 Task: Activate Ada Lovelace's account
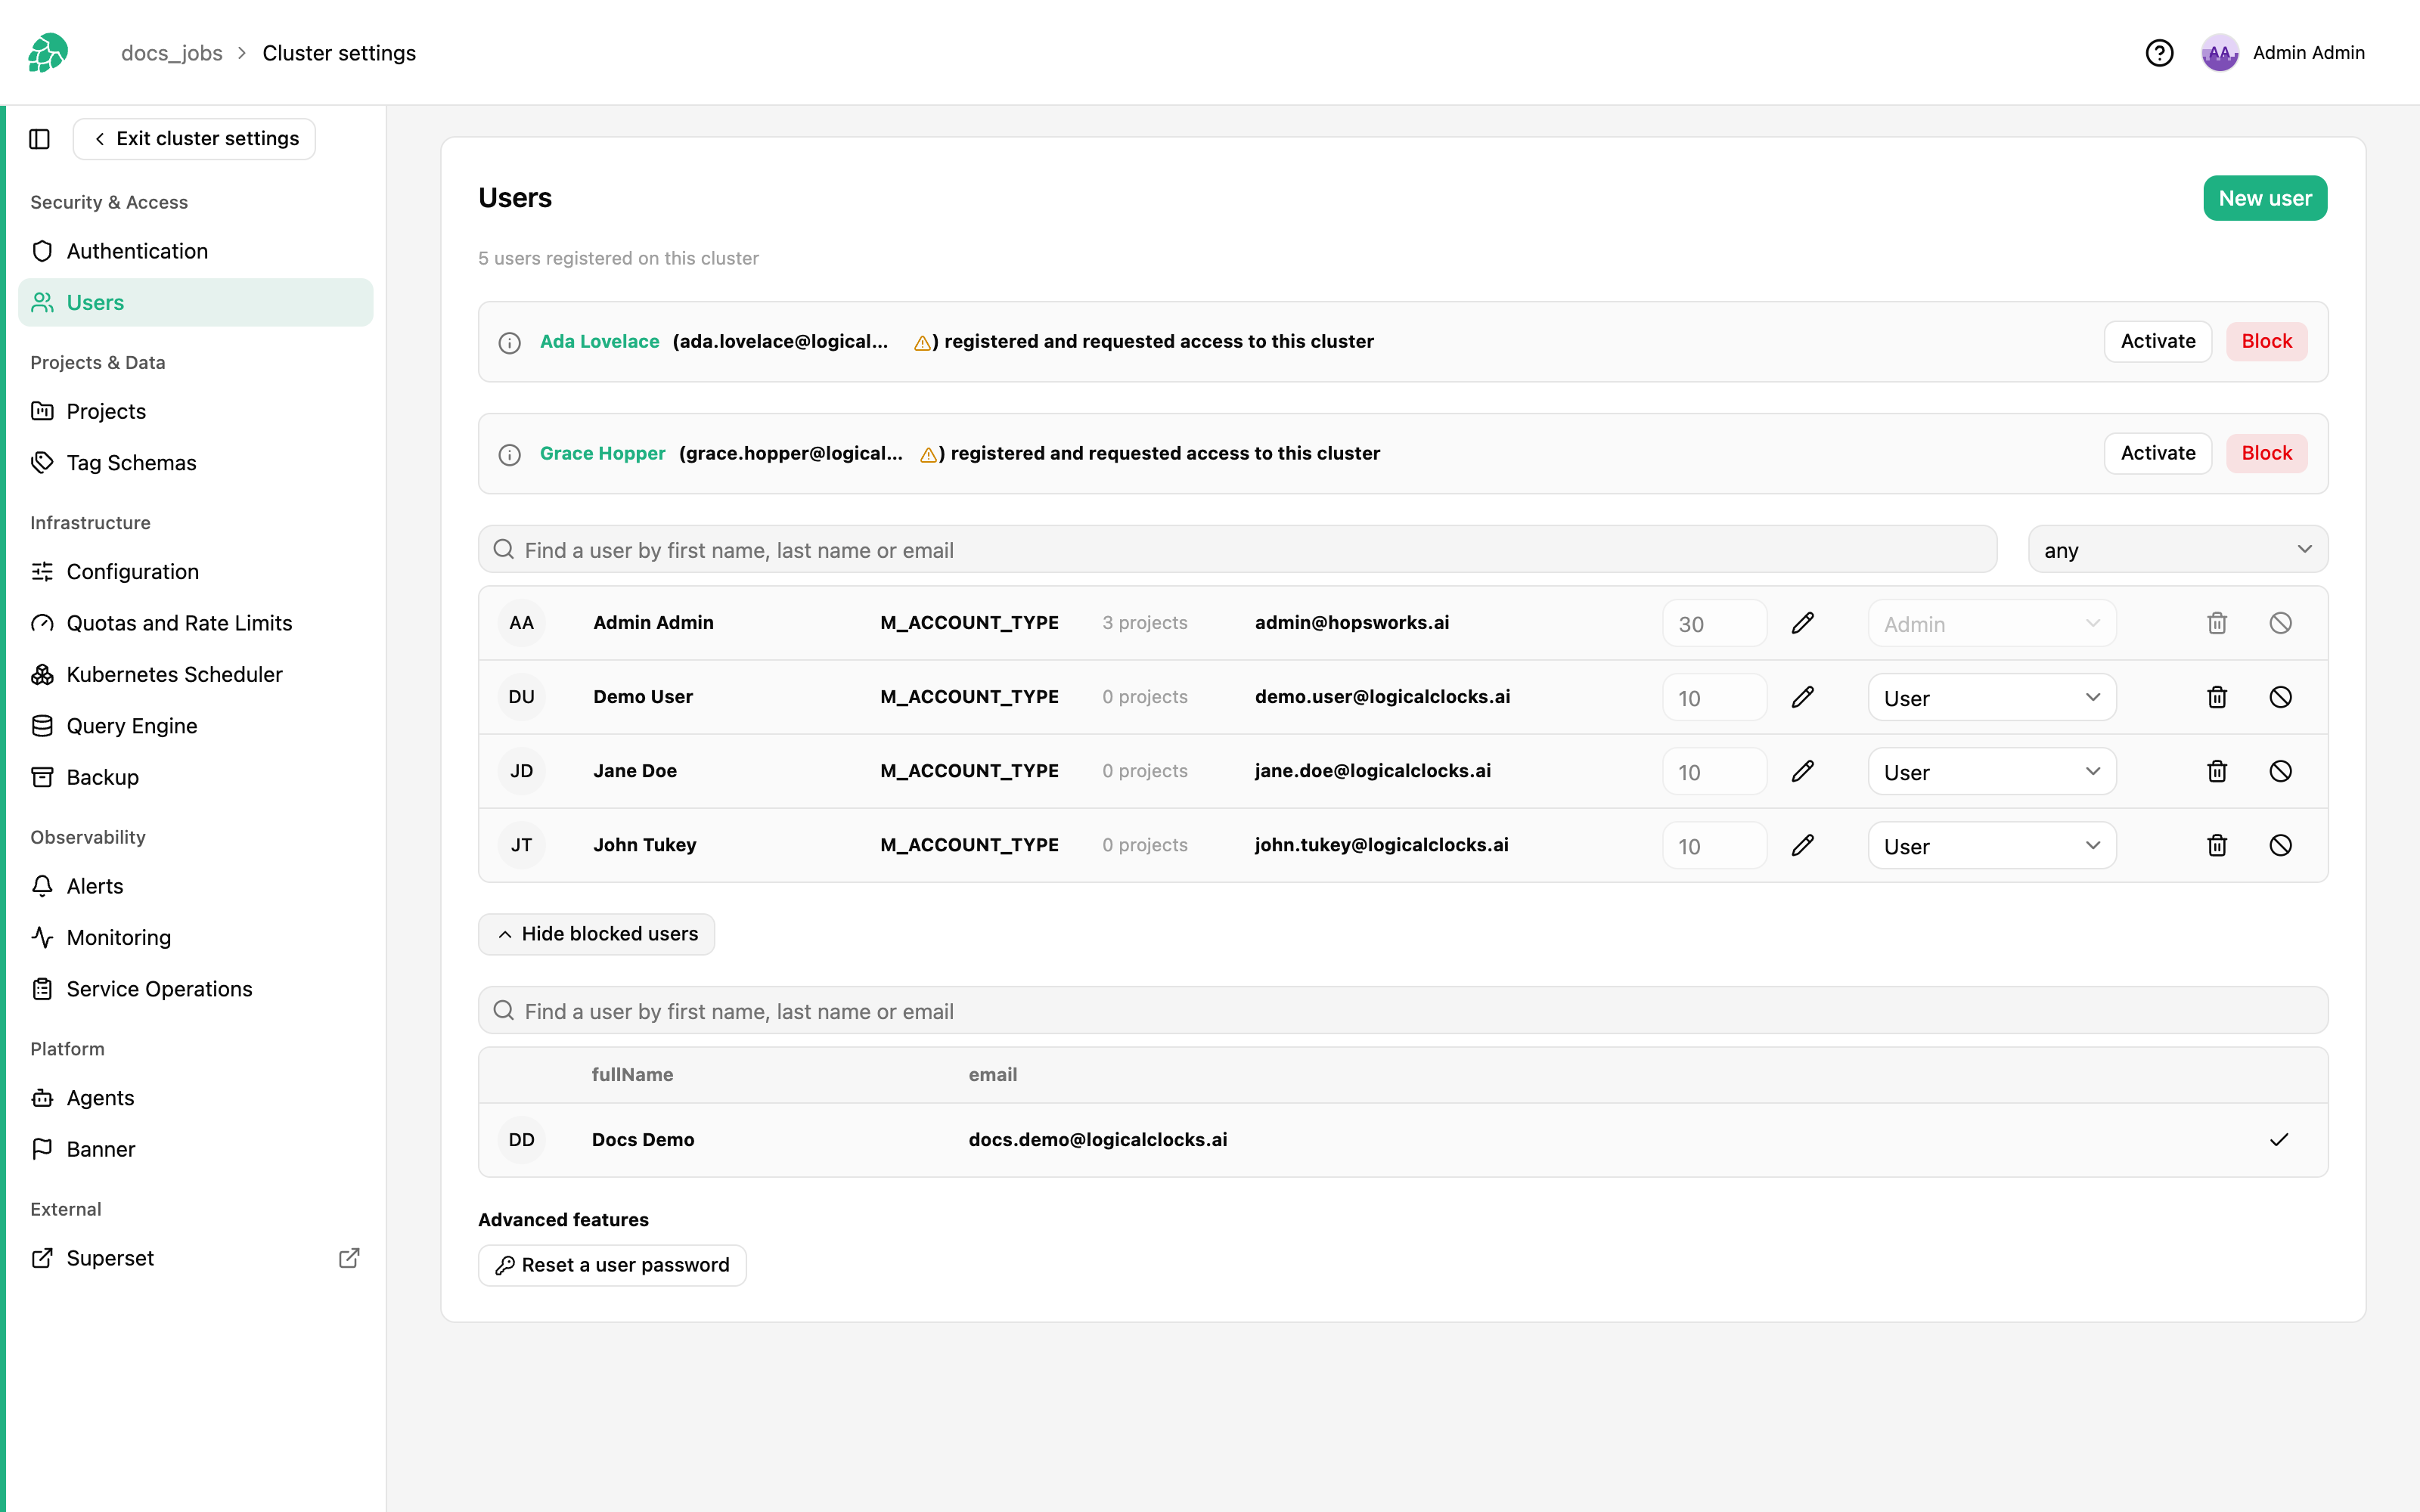click(x=2157, y=341)
